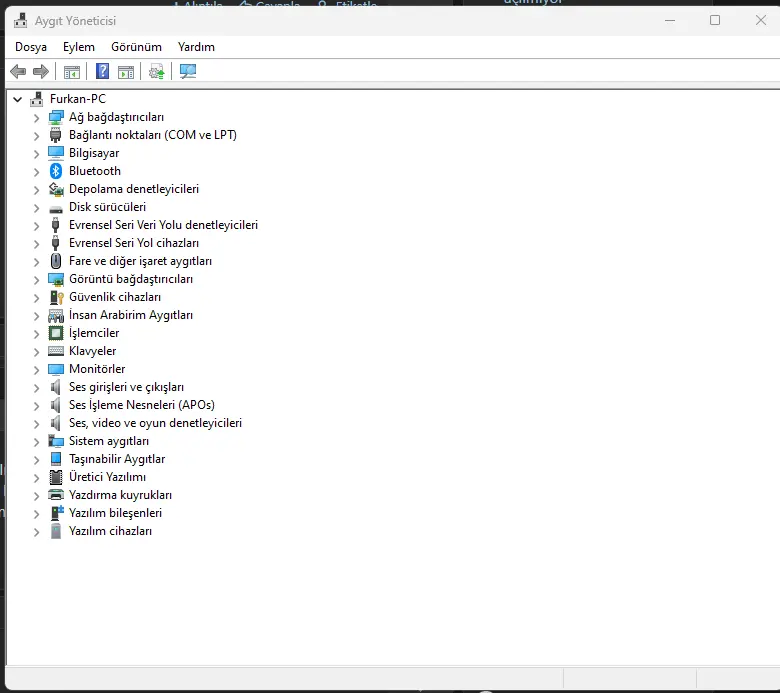Viewport: 780px width, 693px height.
Task: Click the Disk sürücüleri drive icon
Action: click(56, 209)
